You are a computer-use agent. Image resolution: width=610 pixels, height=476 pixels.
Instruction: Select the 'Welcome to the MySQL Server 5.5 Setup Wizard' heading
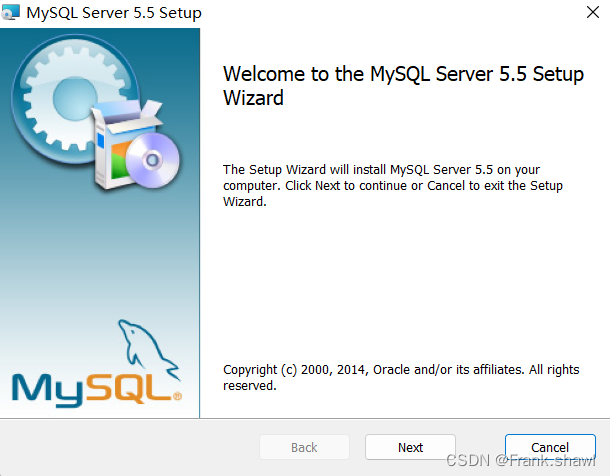403,86
